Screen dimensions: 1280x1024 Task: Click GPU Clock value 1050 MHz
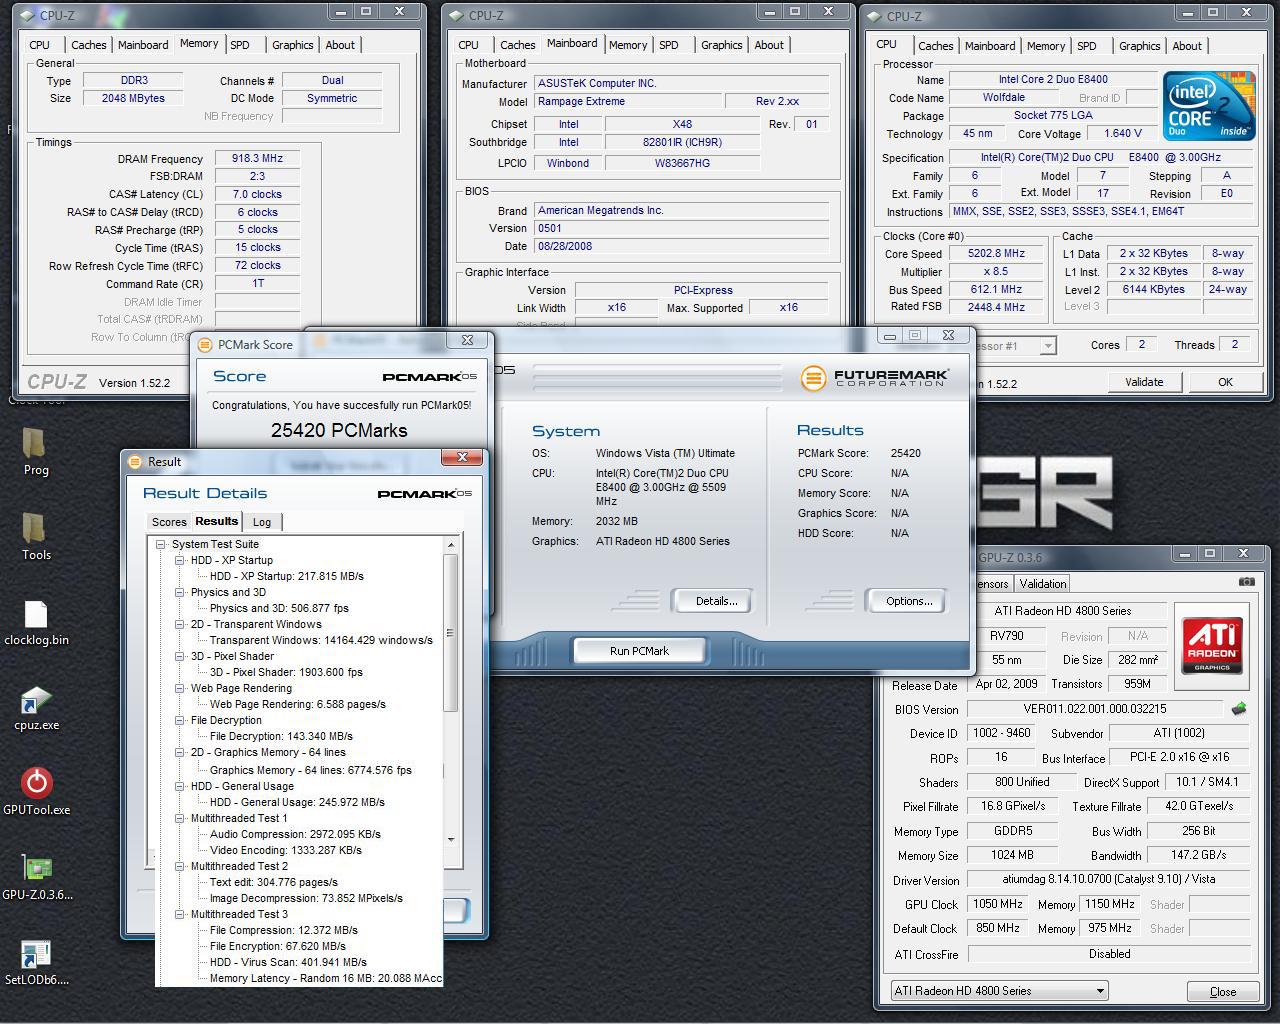pos(997,904)
